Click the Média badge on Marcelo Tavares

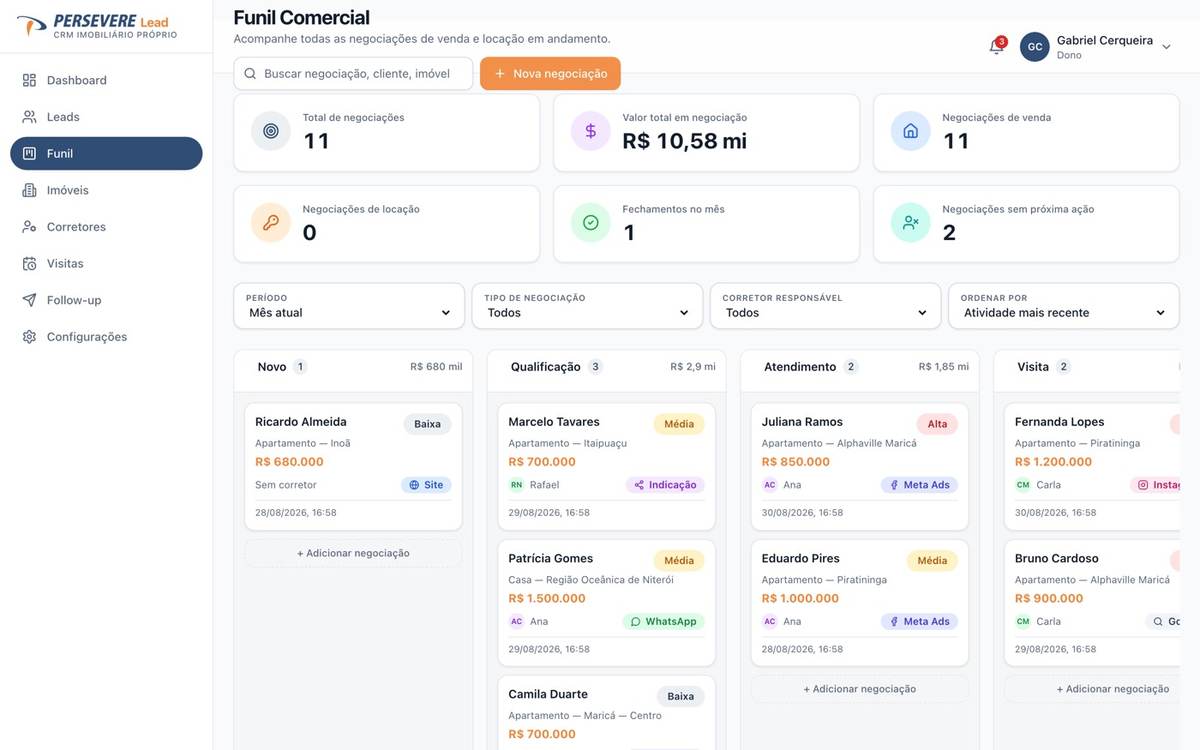pos(679,424)
